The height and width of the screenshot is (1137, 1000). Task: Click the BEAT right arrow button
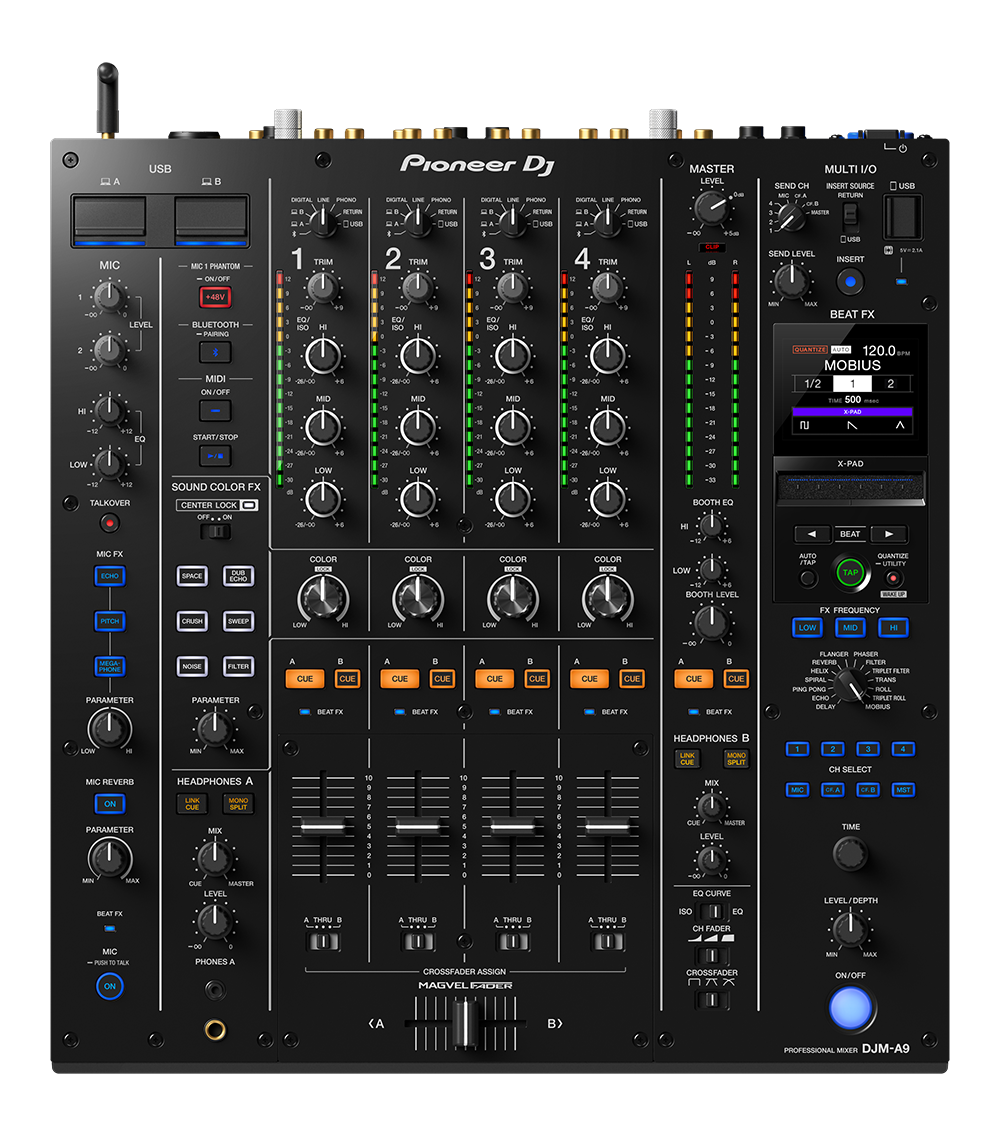pos(889,534)
